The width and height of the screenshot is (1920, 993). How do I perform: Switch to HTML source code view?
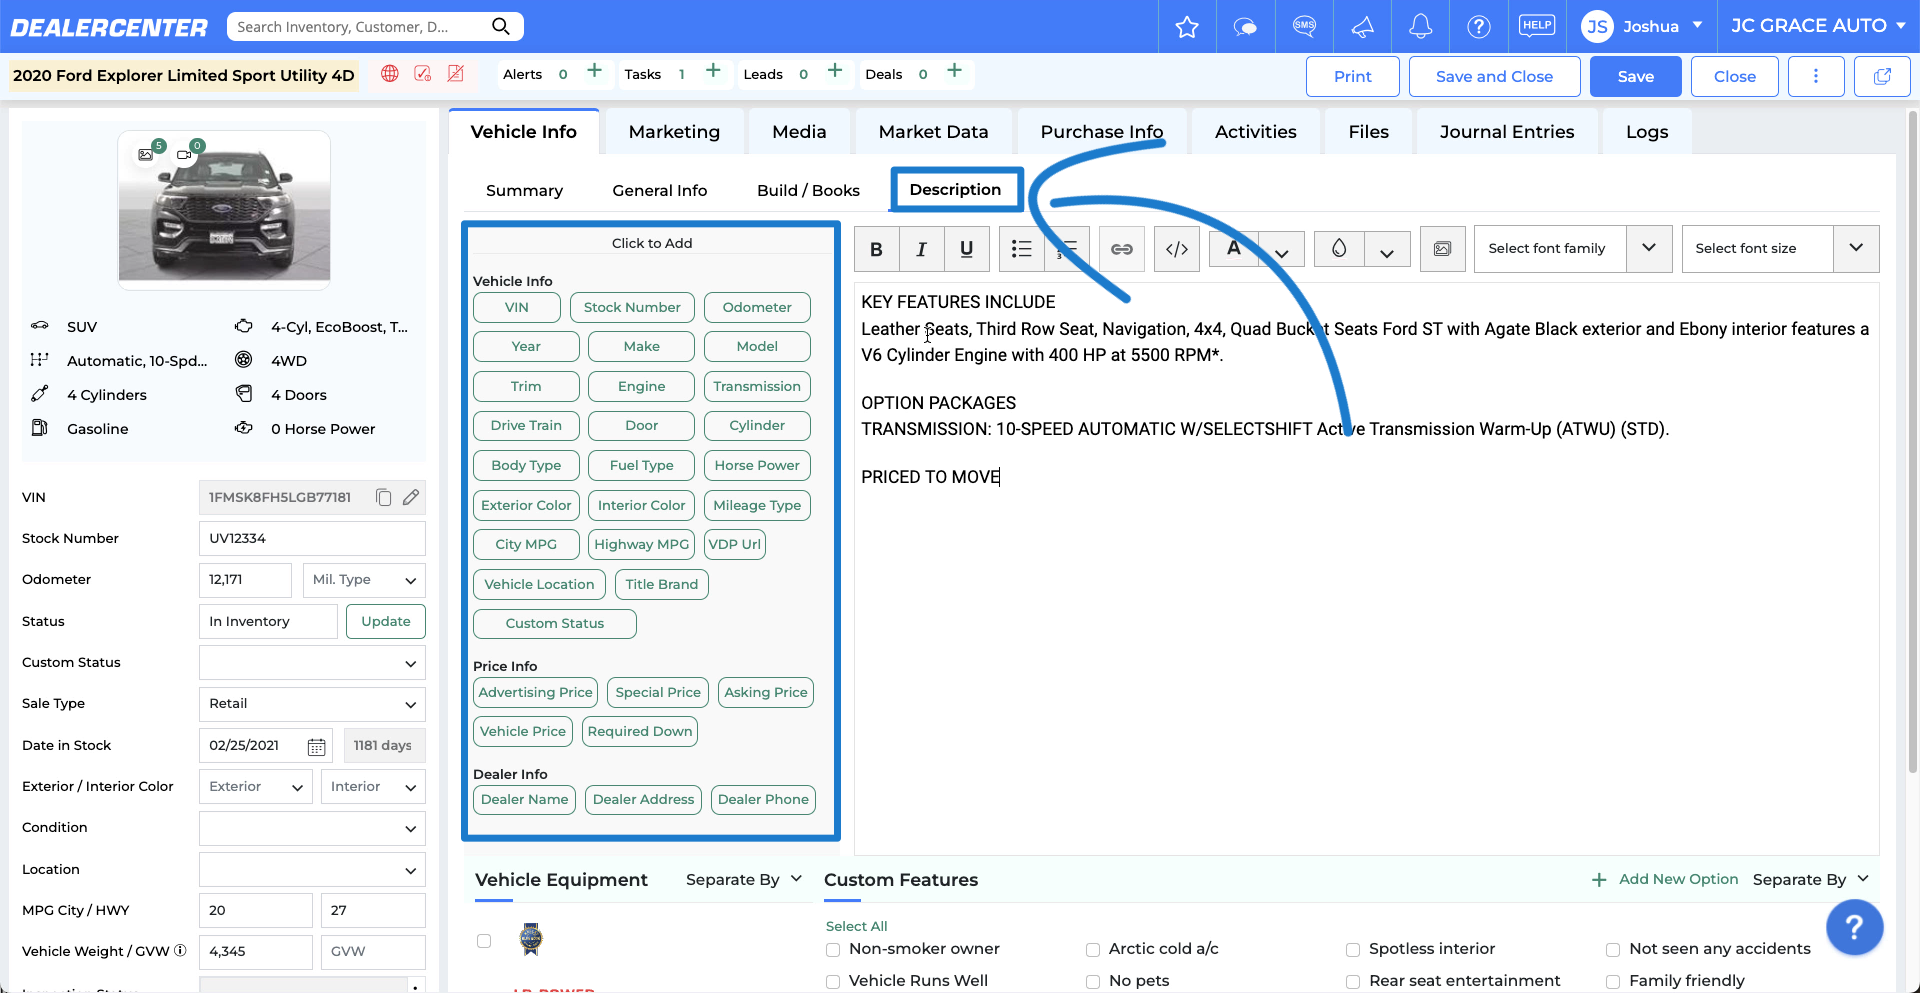(1177, 249)
